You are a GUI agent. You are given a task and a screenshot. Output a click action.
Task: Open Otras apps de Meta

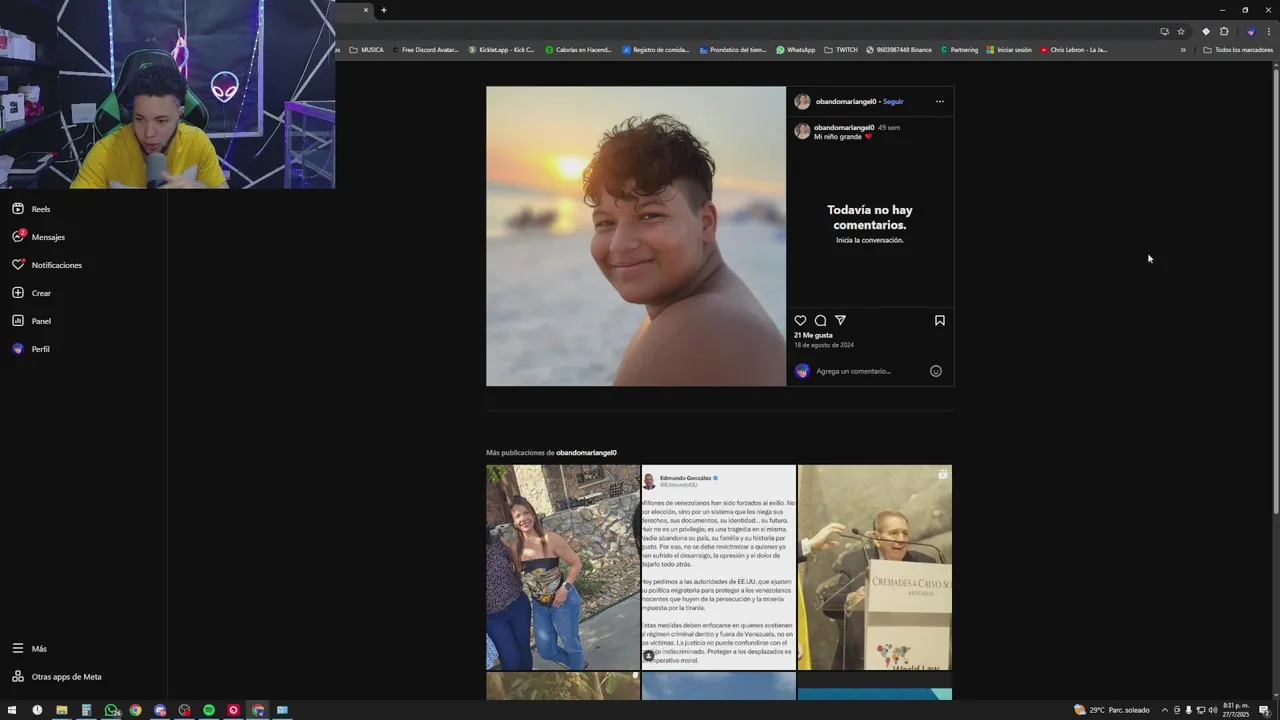(x=57, y=677)
